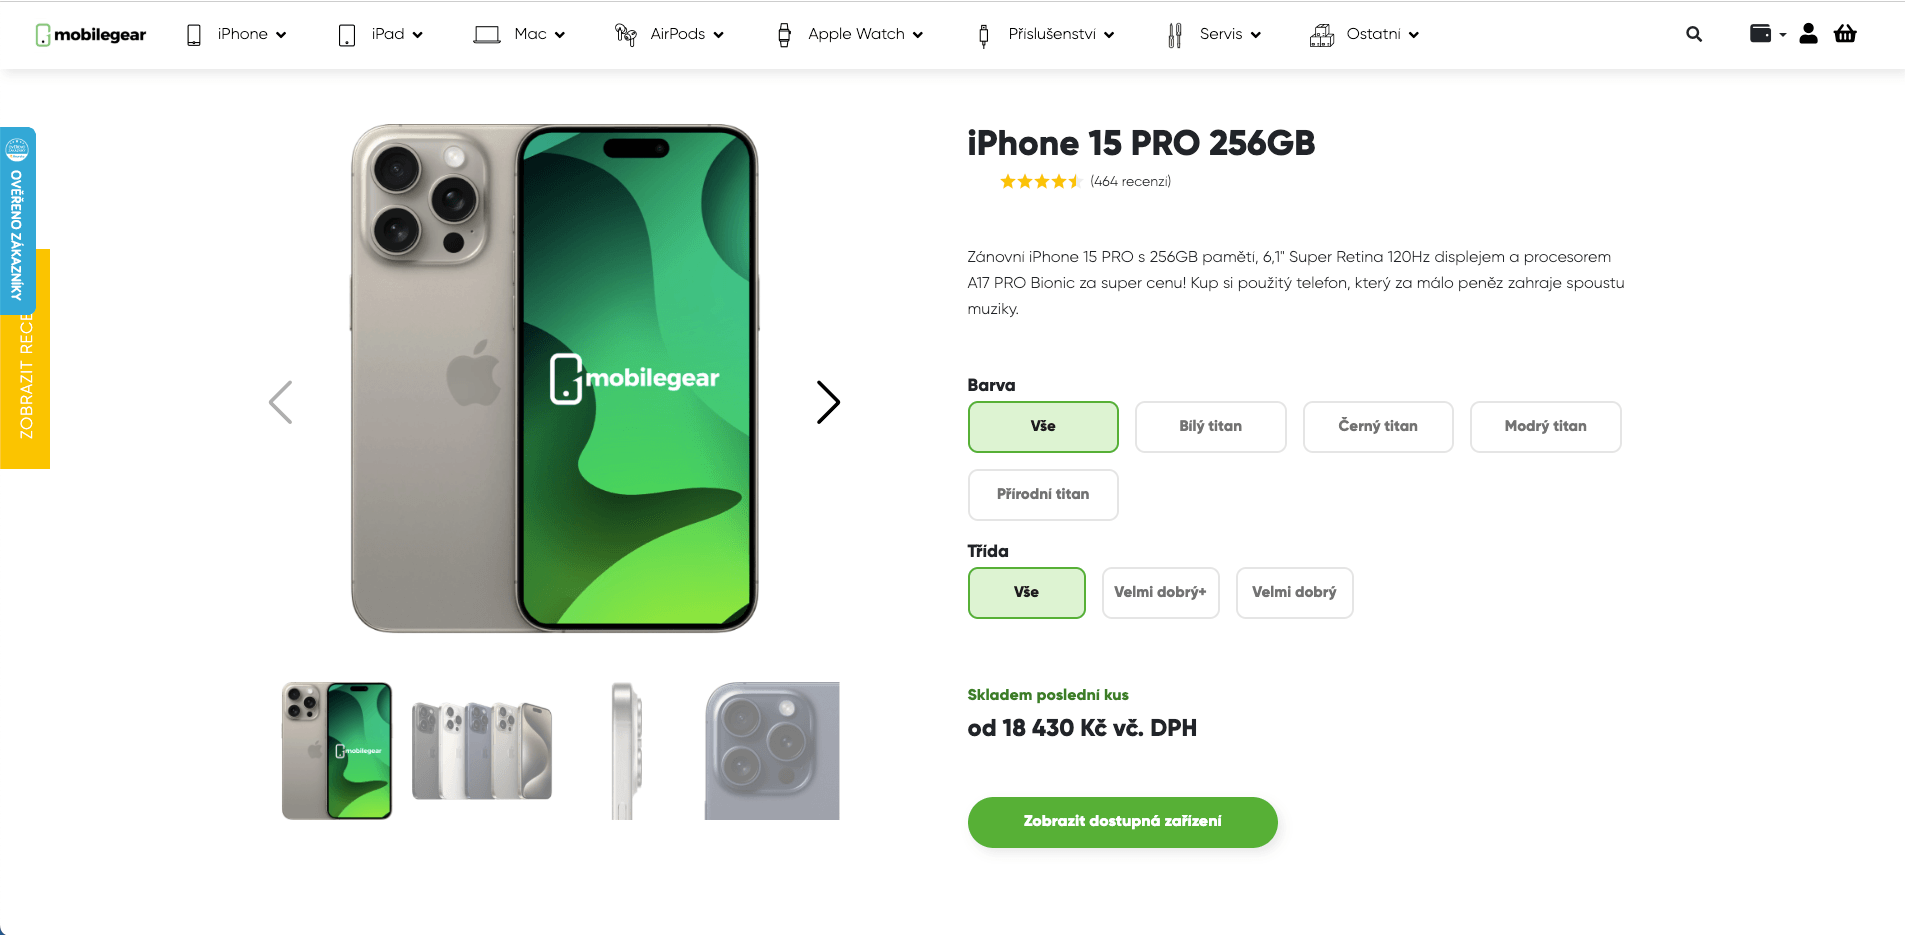
Task: Show previous product image arrow
Action: coord(281,402)
